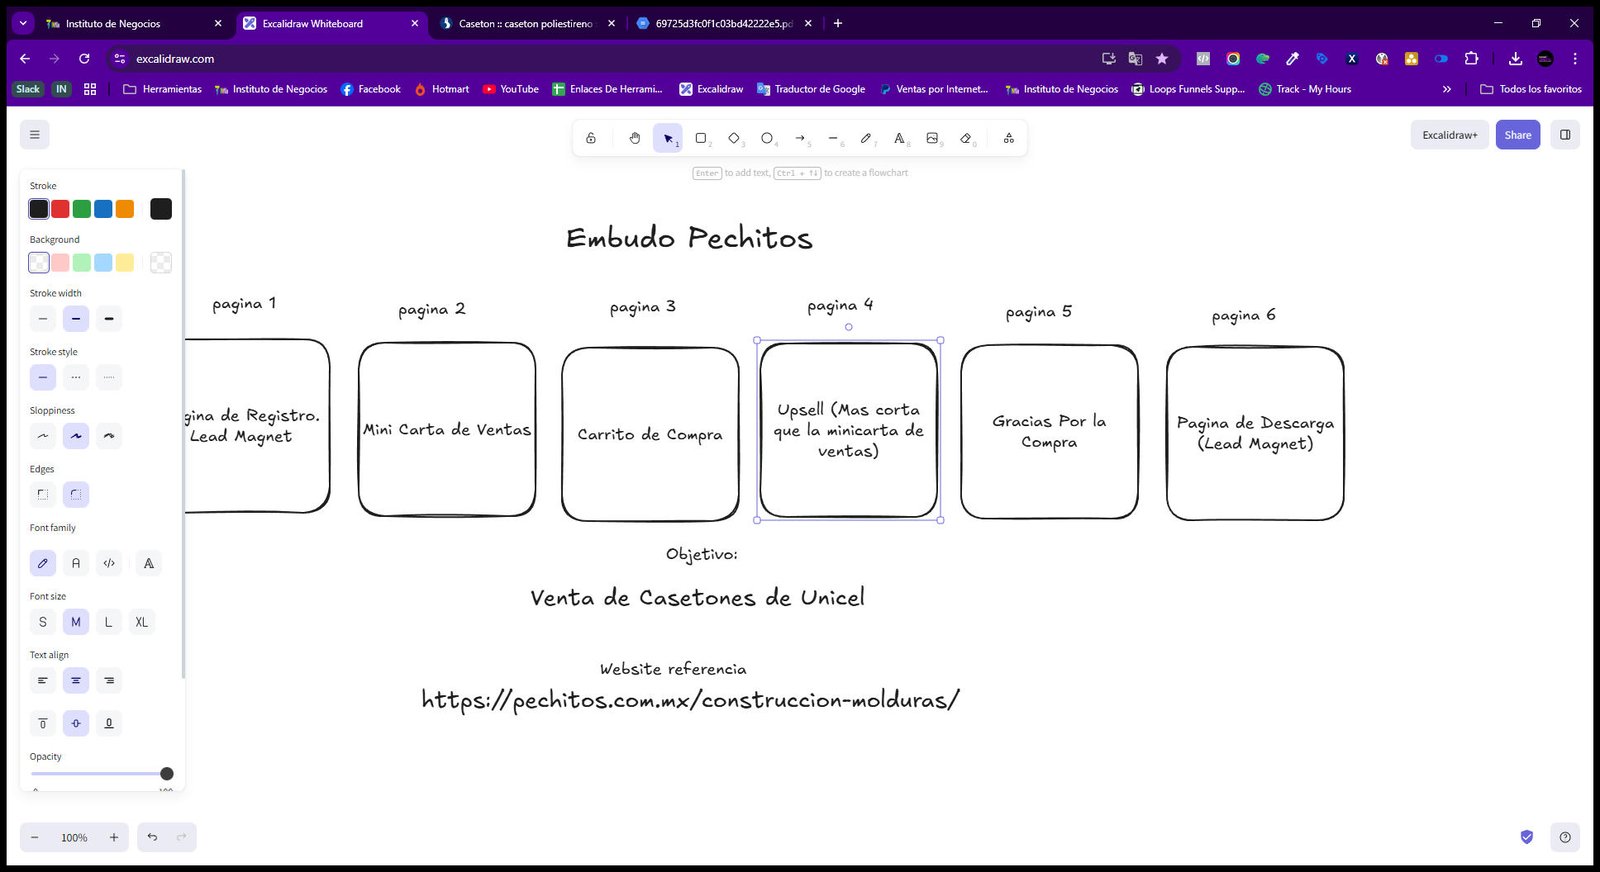Select the Rectangle tool in toolbar
The image size is (1600, 872).
click(x=701, y=138)
